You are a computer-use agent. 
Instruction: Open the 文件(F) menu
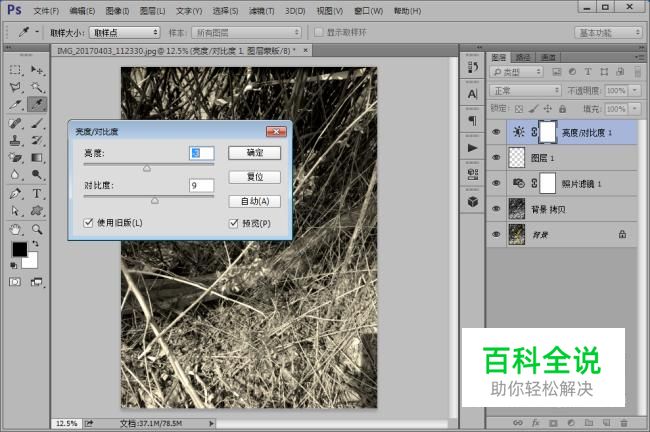click(x=46, y=11)
